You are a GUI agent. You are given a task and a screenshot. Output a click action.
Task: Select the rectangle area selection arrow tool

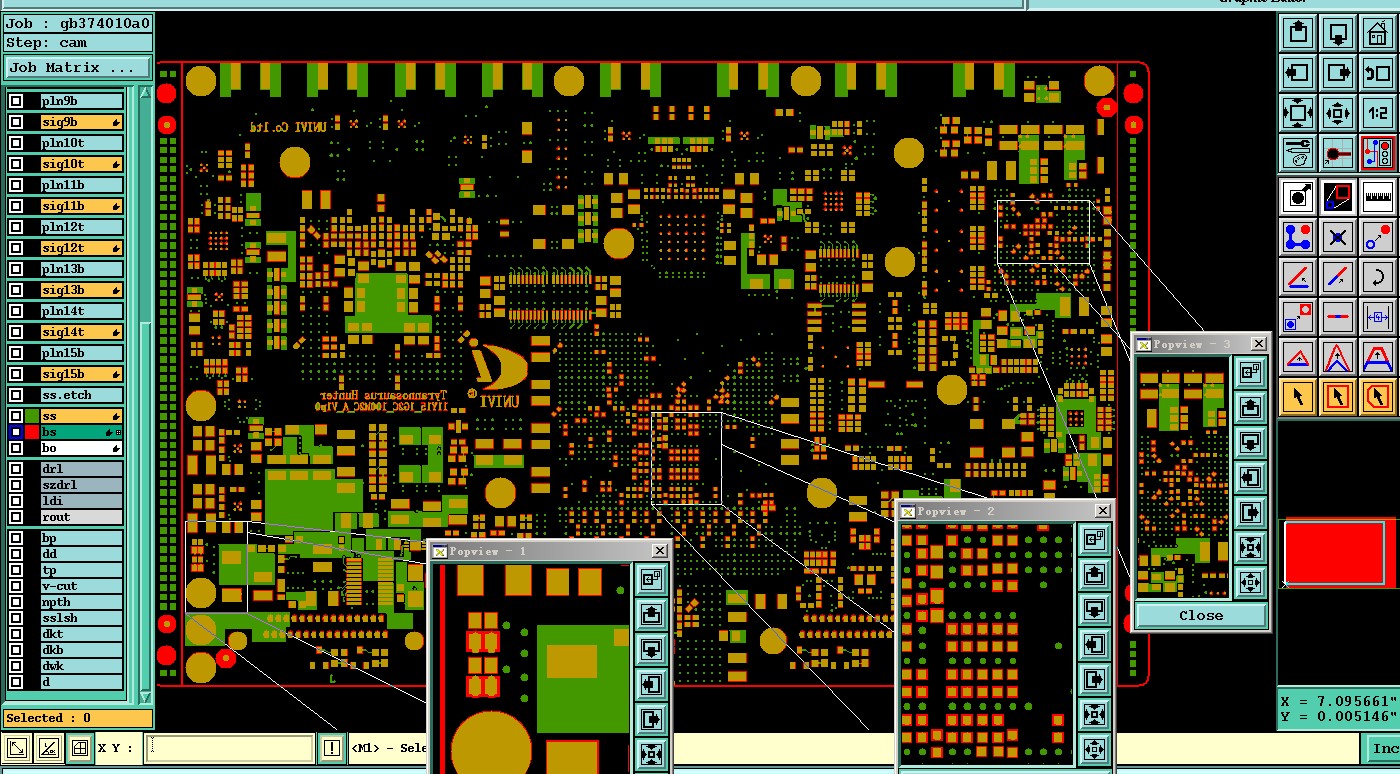point(1338,397)
